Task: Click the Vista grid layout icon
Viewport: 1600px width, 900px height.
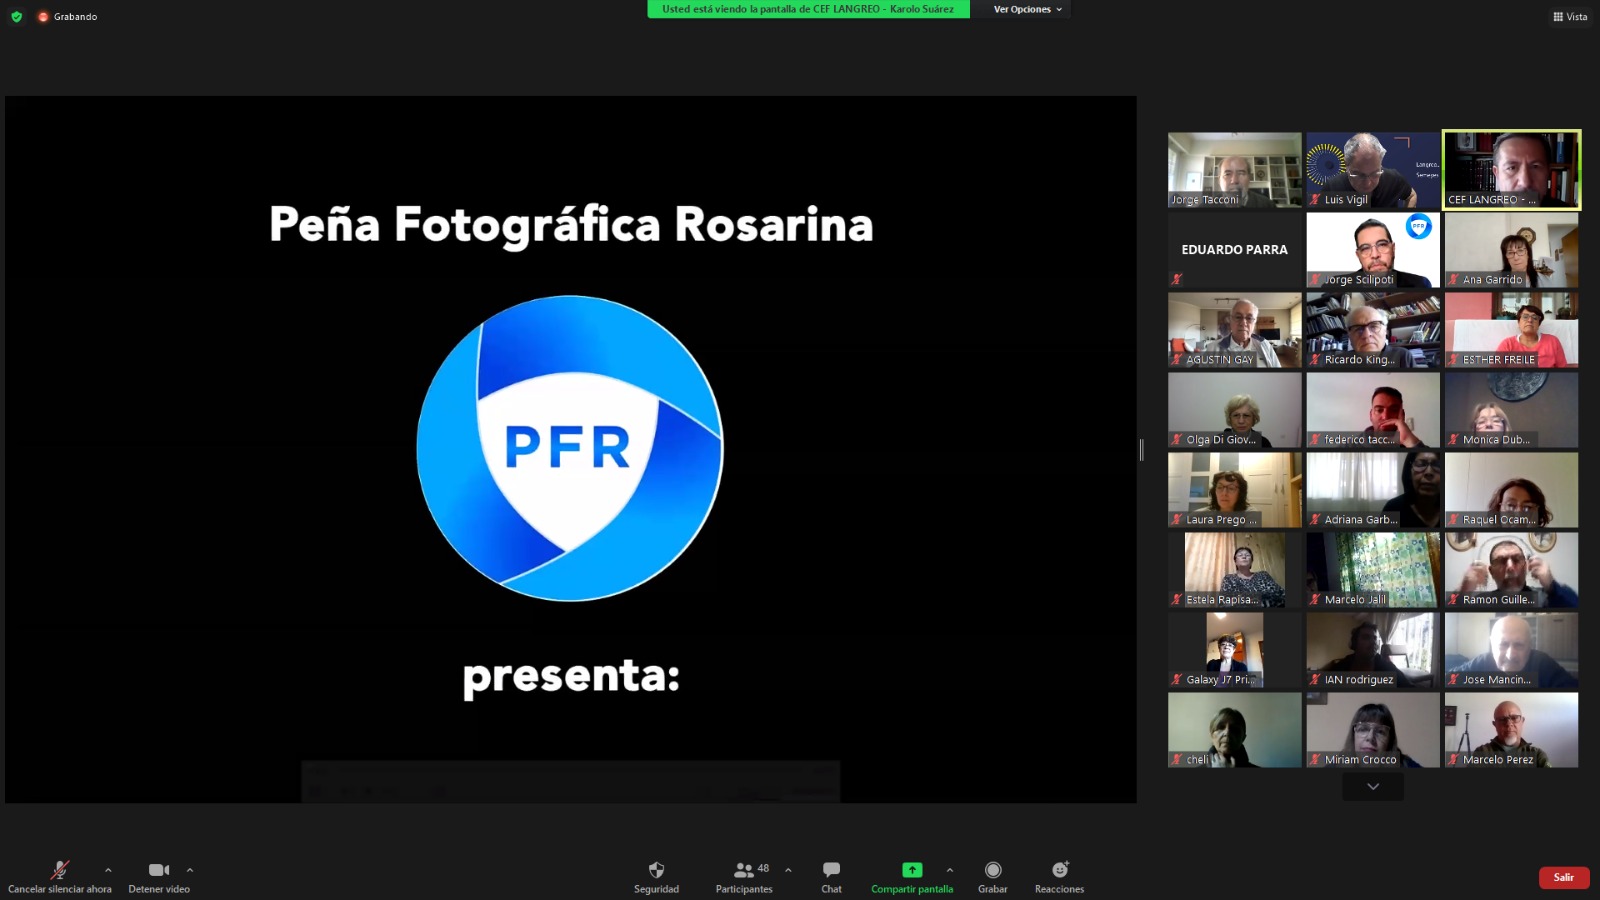Action: 1558,17
